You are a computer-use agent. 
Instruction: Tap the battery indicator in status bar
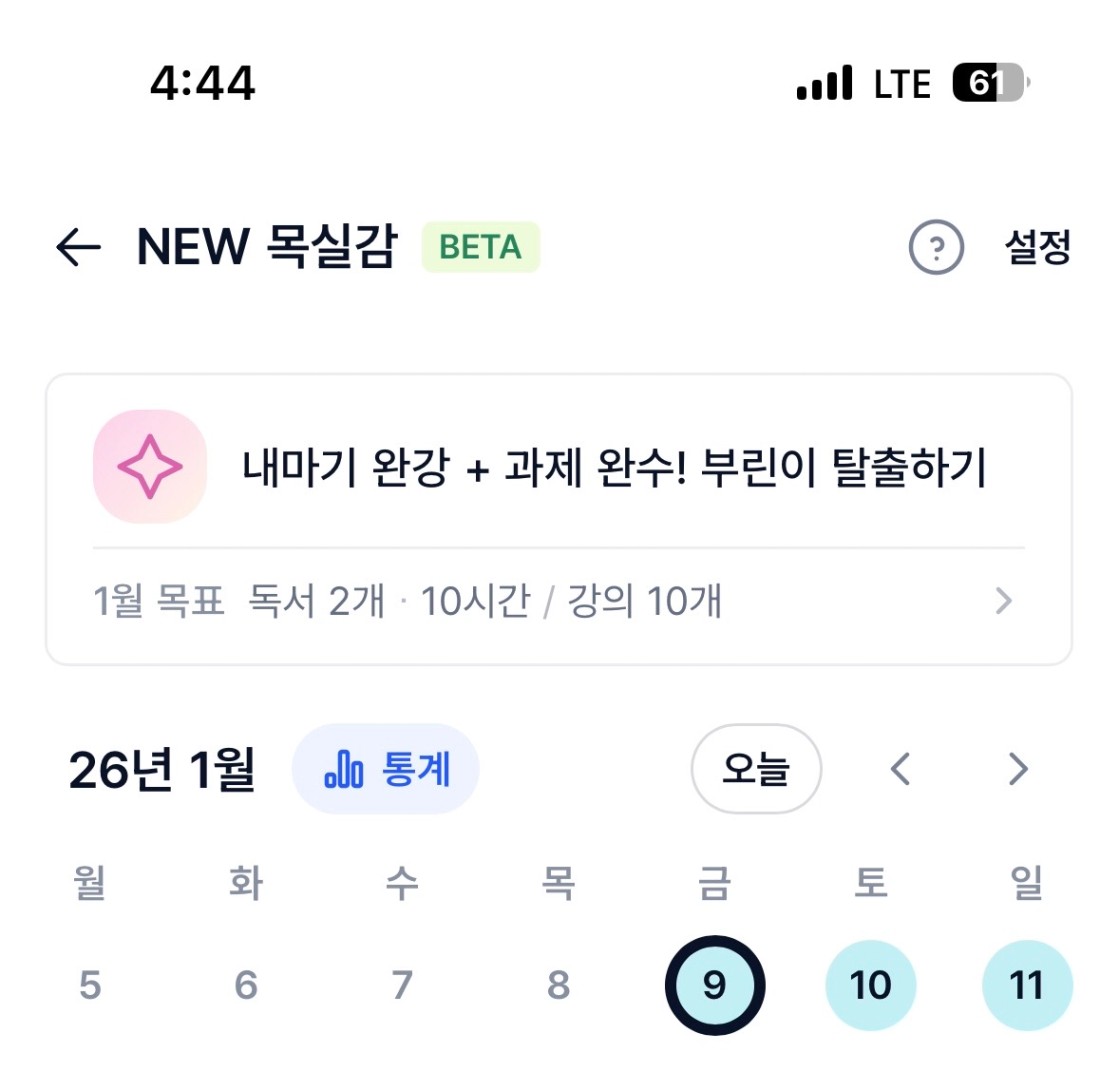989,84
